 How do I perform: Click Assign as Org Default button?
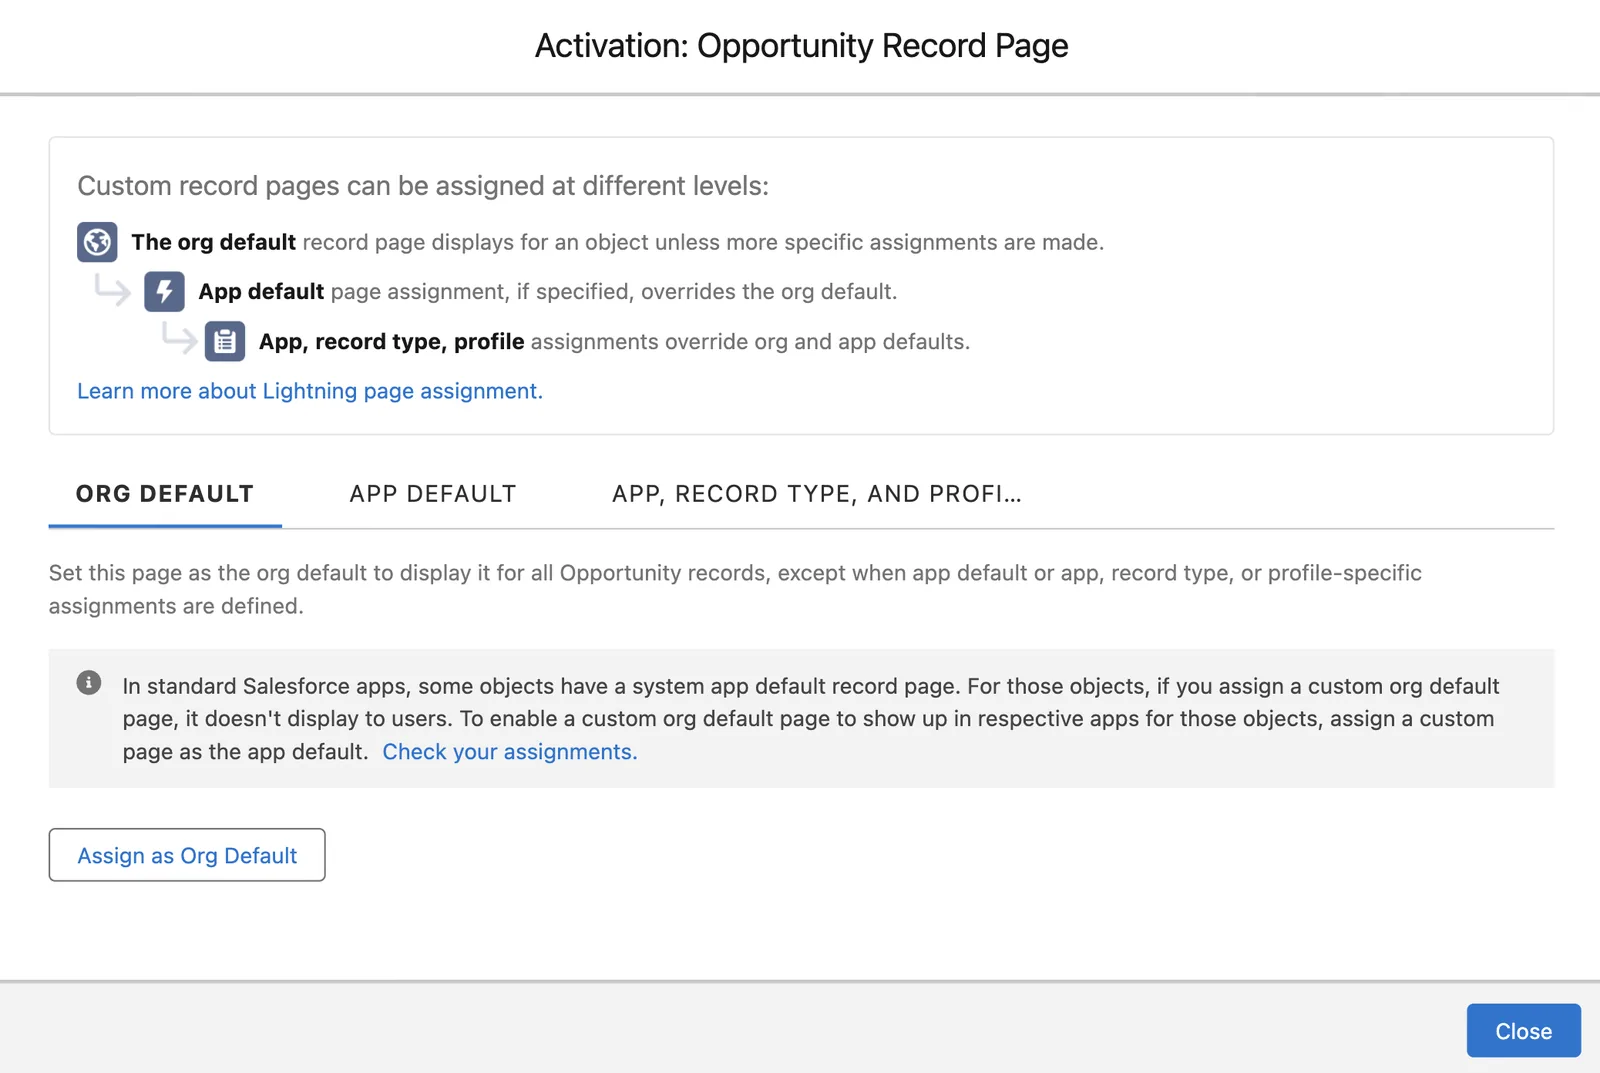pos(187,855)
